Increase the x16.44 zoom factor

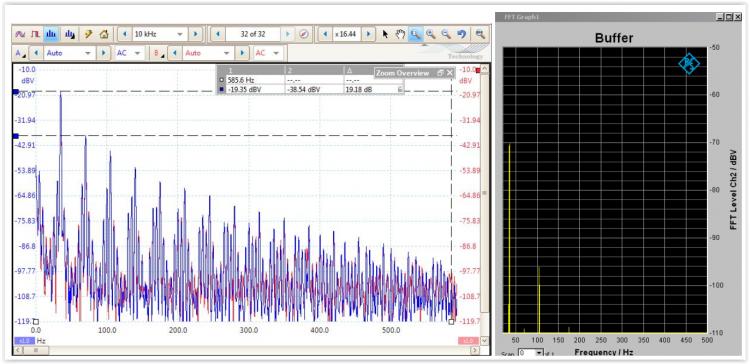pos(368,34)
